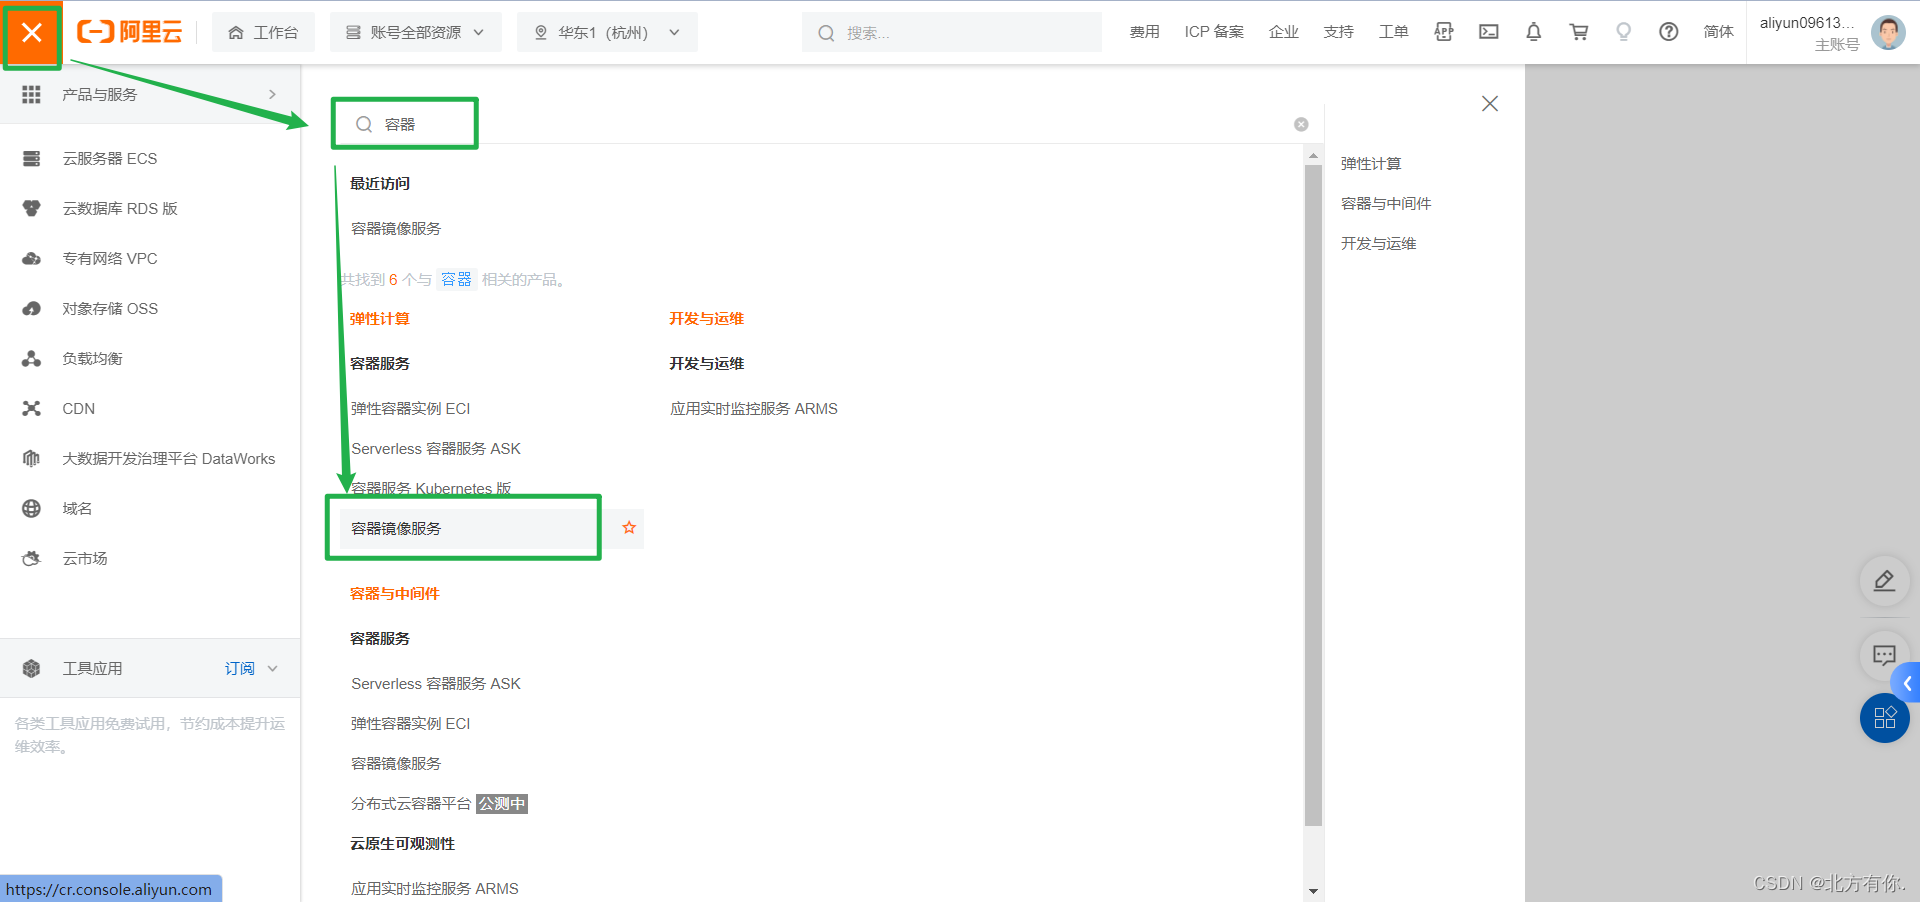
Task: Open recently visited 容器镜像服务 link
Action: pos(396,229)
